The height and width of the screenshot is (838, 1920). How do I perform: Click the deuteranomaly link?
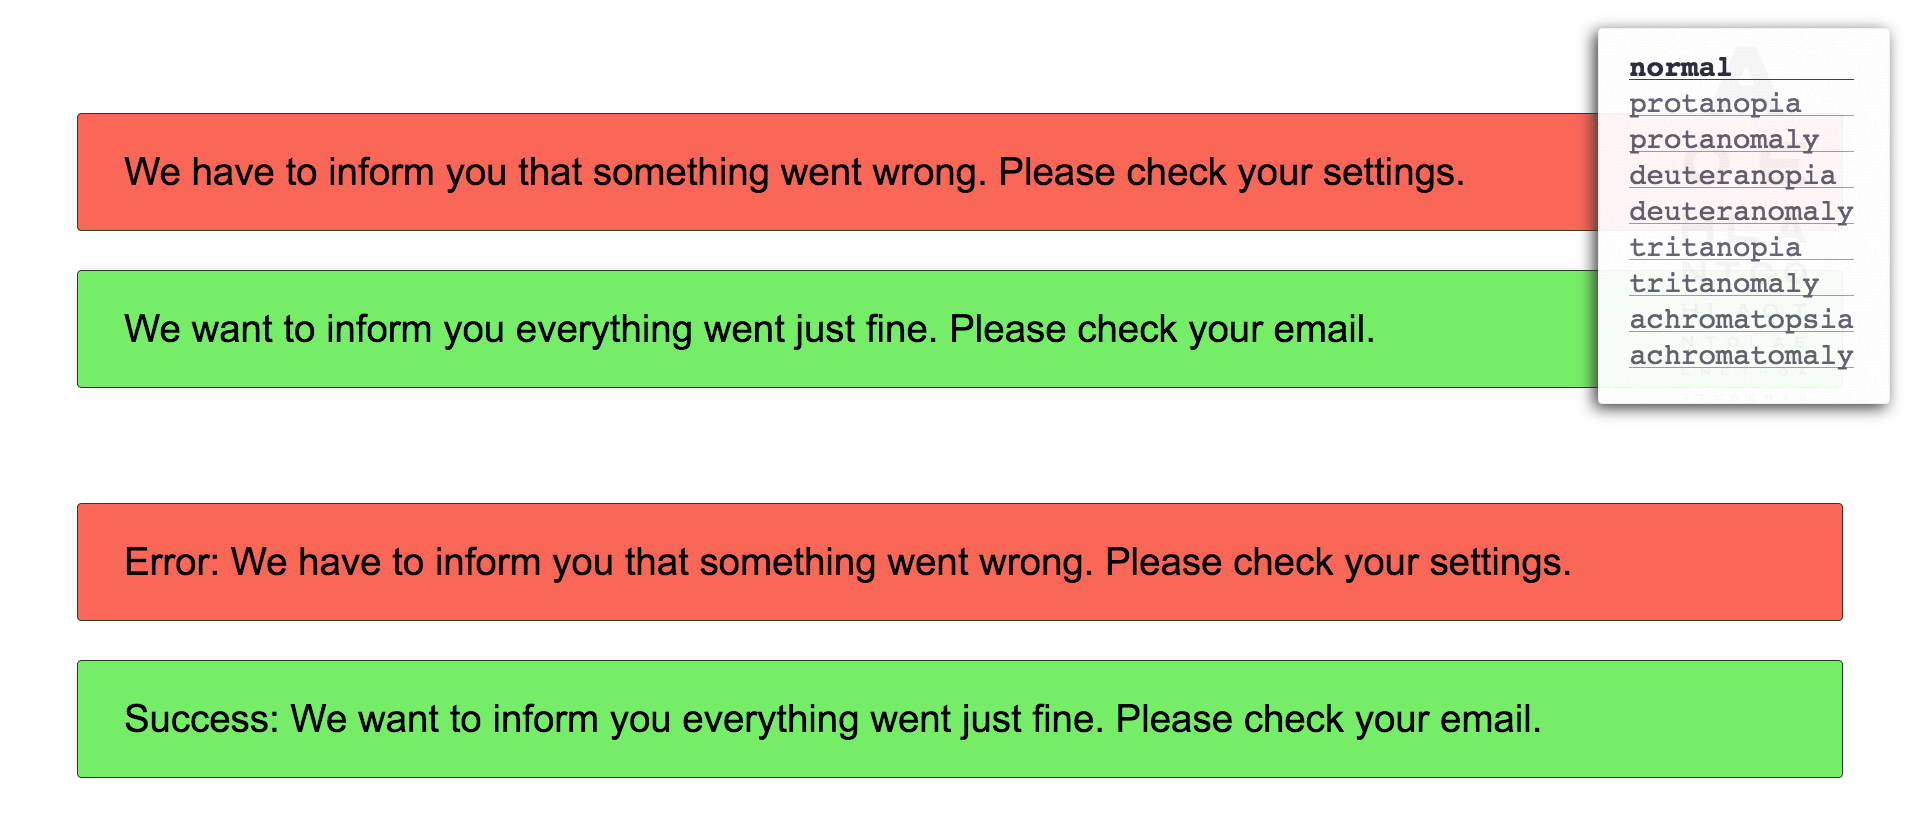1741,211
